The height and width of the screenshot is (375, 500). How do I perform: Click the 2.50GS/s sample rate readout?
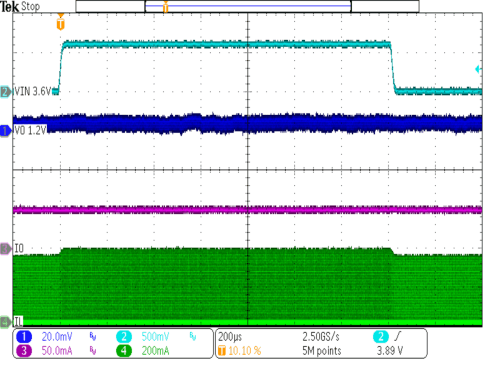pyautogui.click(x=321, y=337)
